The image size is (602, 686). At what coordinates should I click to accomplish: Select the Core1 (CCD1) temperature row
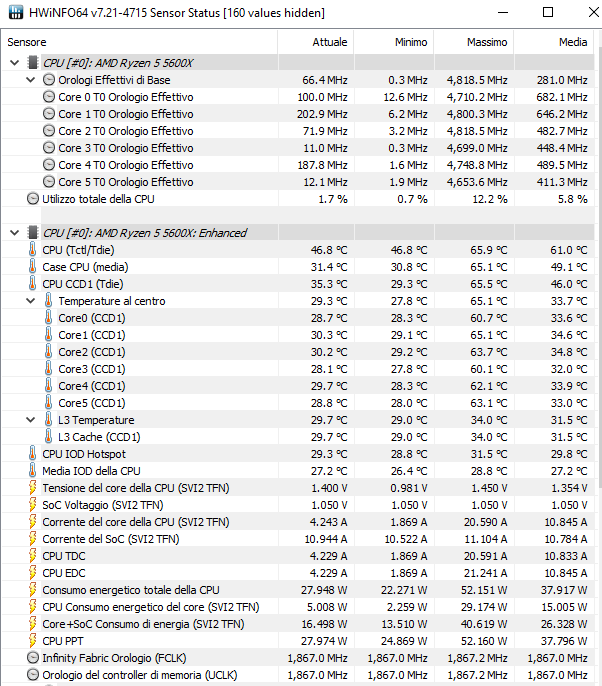click(298, 335)
